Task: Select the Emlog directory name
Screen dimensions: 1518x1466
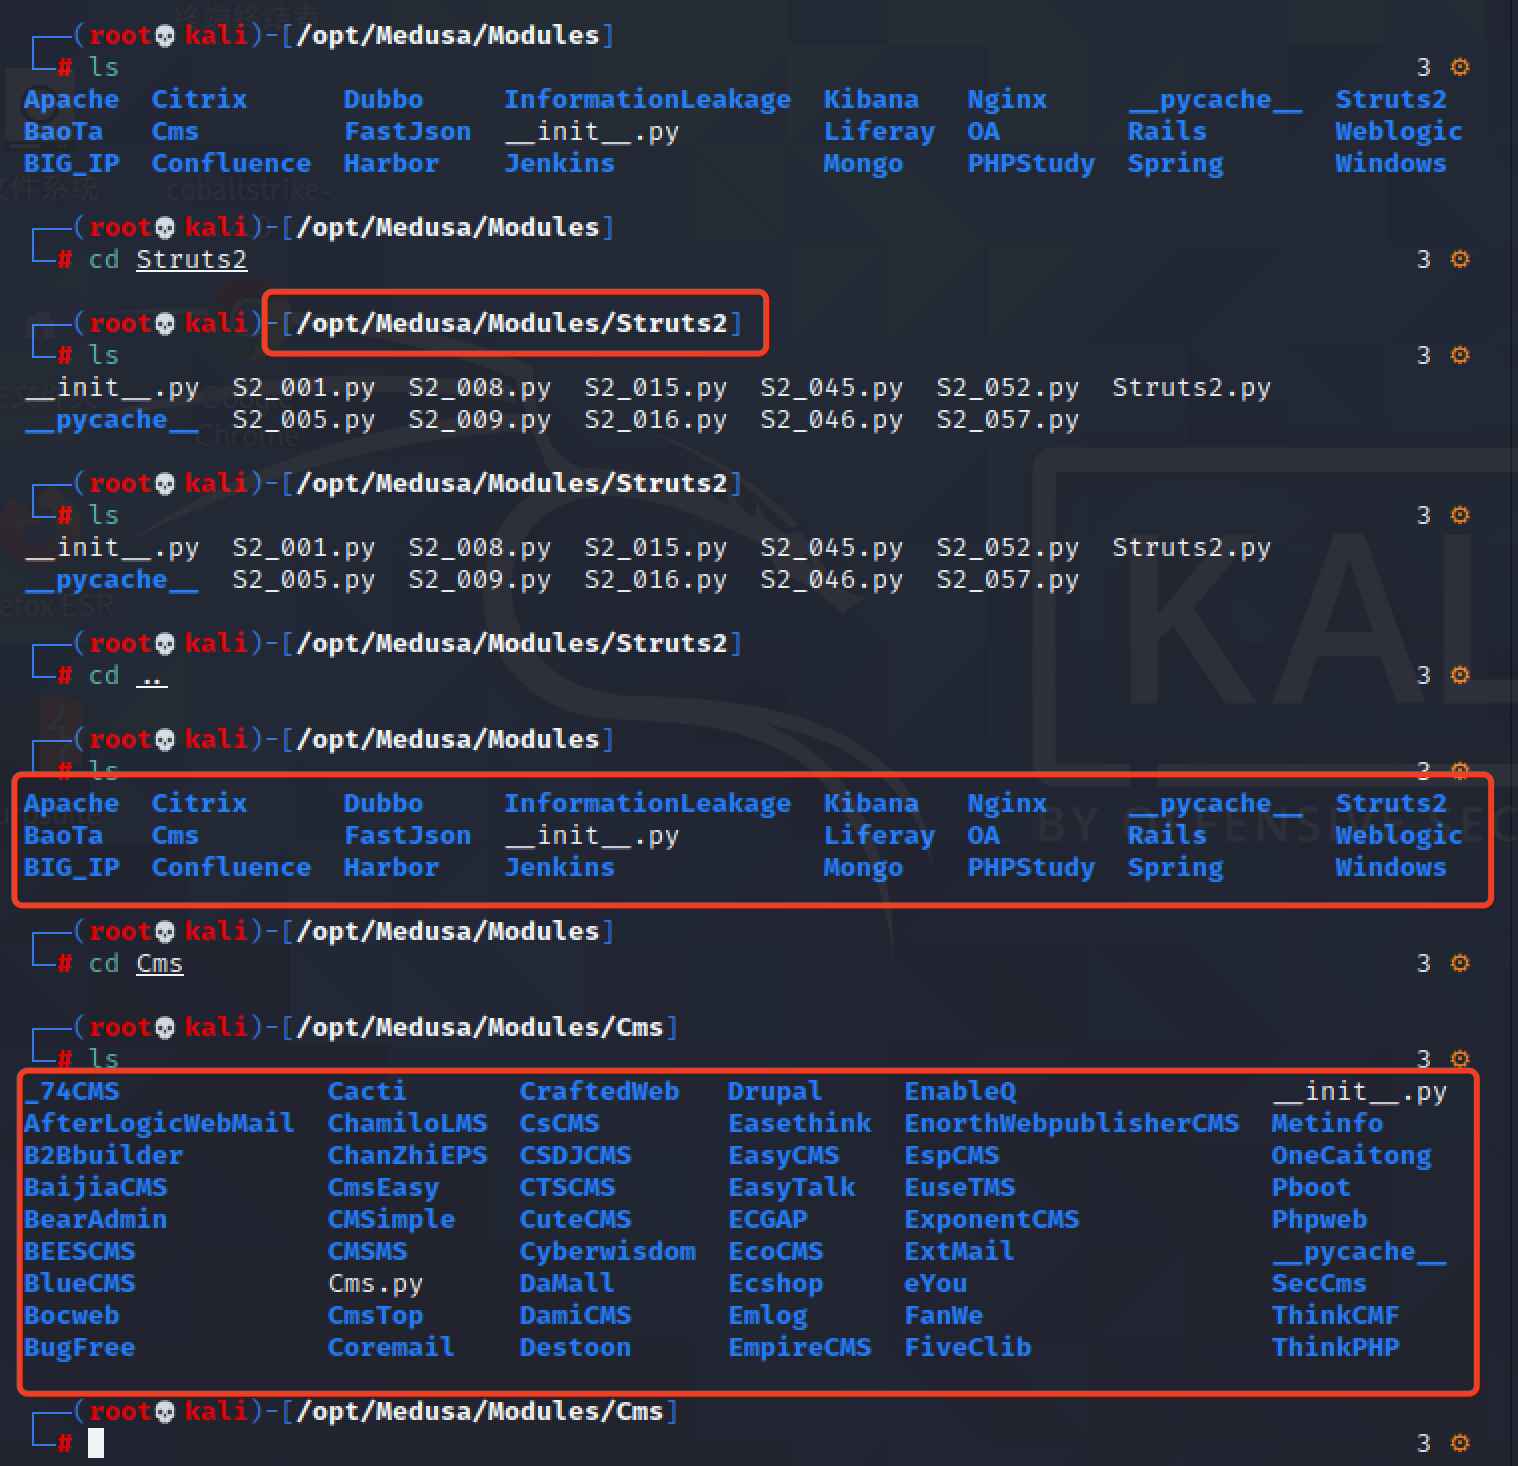Action: 767,1316
